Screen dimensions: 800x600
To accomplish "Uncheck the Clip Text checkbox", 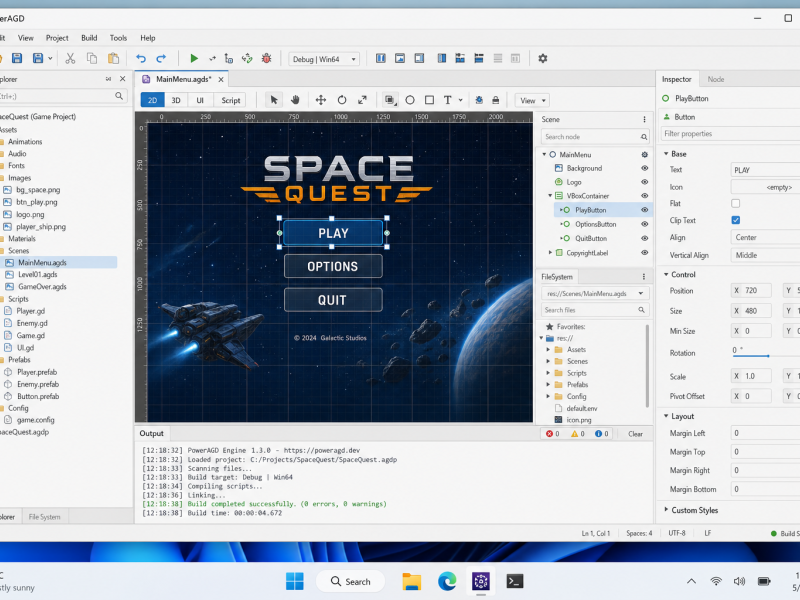I will coord(735,220).
